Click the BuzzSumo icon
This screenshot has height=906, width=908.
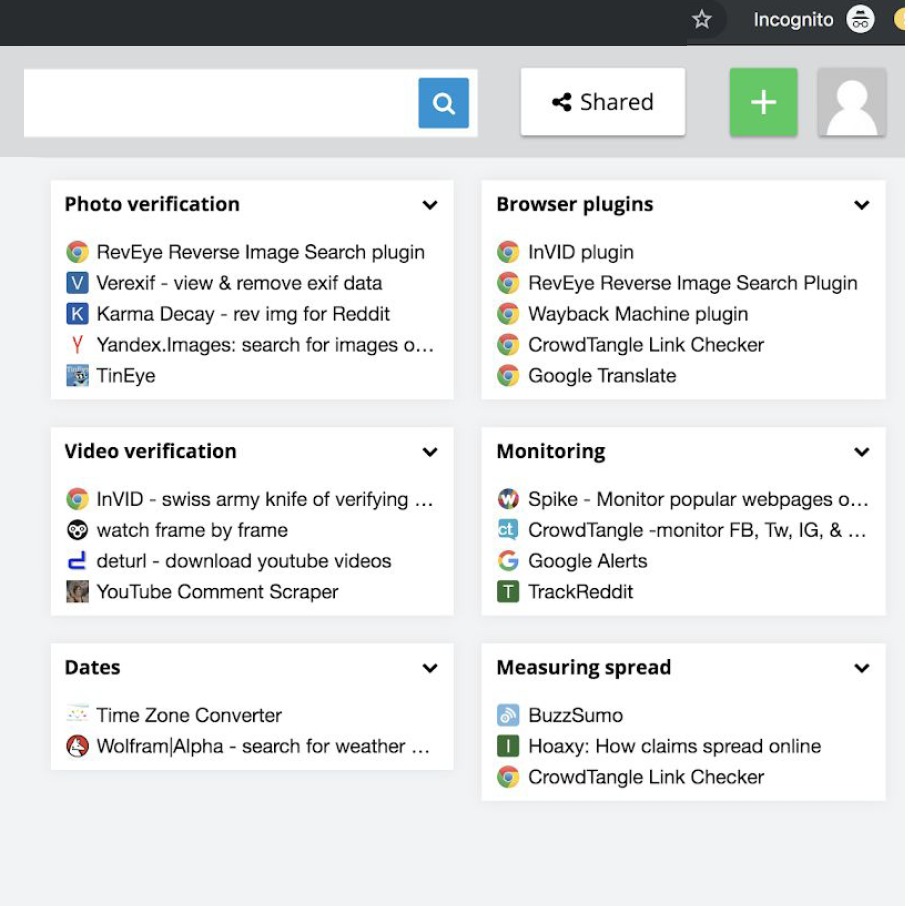[508, 715]
